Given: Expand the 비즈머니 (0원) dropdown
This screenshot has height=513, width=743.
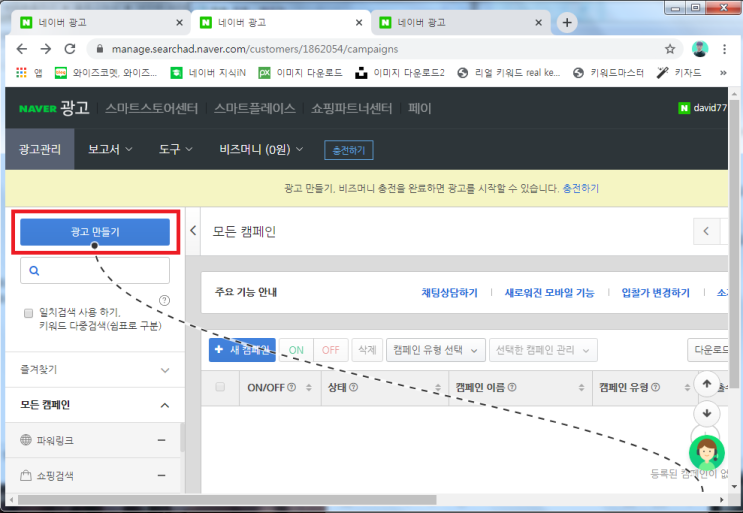Looking at the screenshot, I should 261,149.
